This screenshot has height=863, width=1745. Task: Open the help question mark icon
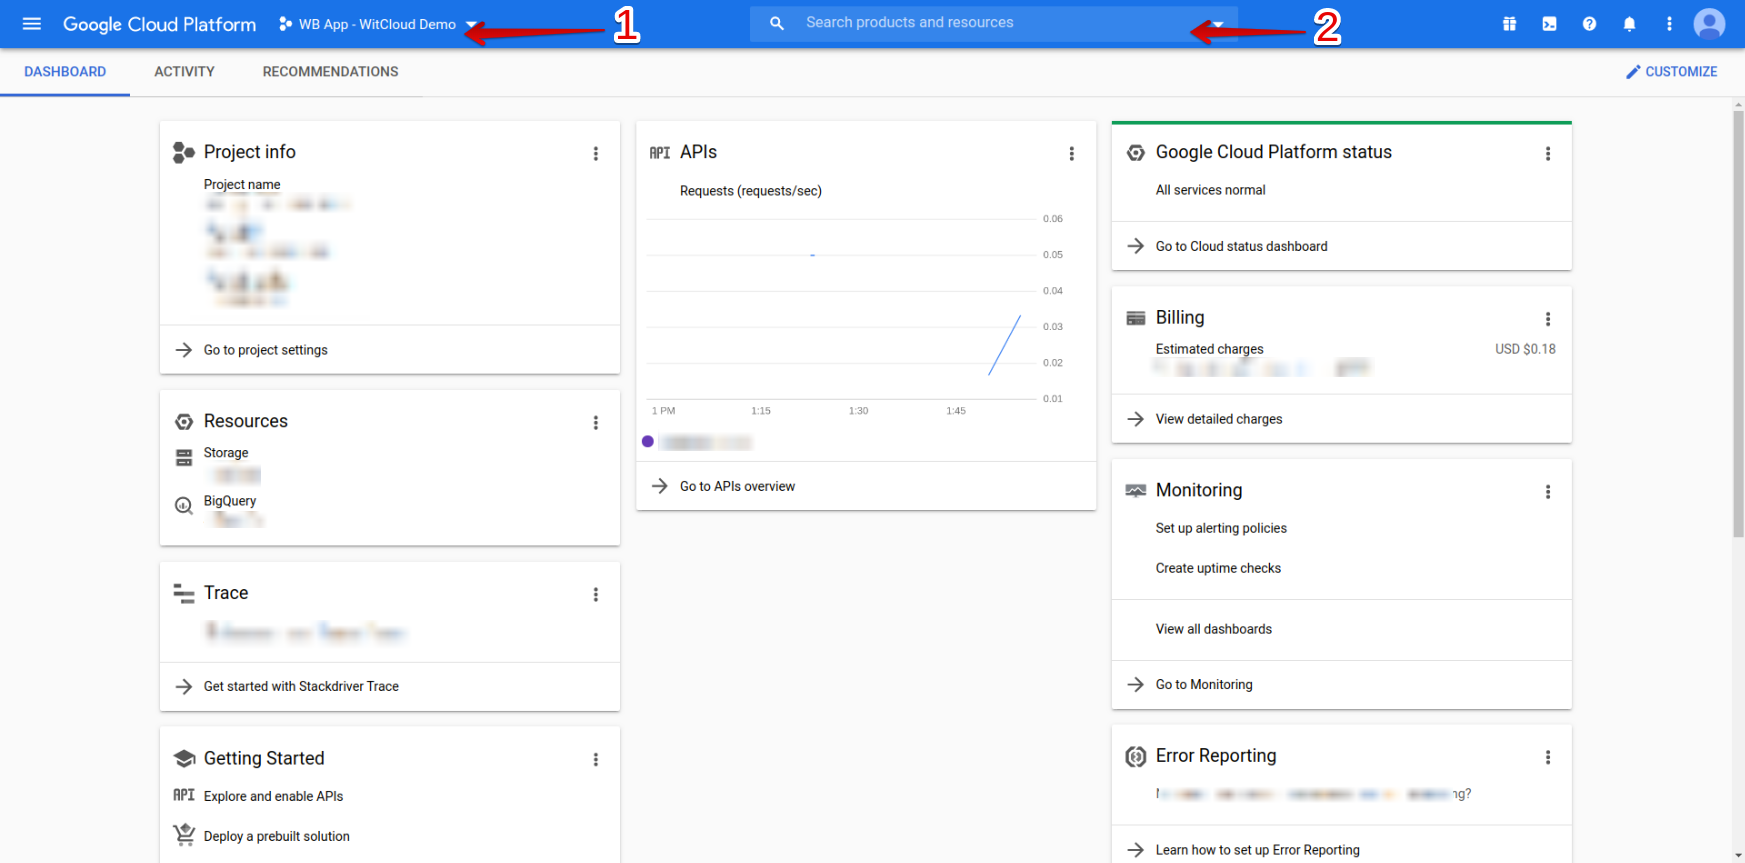click(1589, 24)
